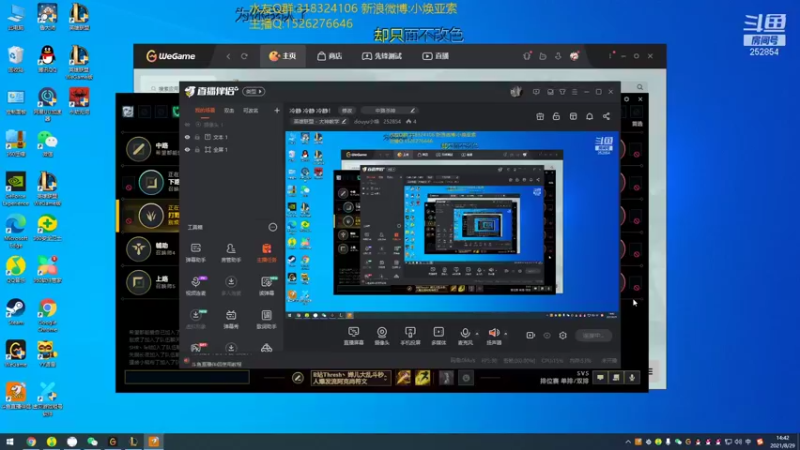
Task: Toggle visibility of 全屏 1 source
Action: click(x=187, y=150)
